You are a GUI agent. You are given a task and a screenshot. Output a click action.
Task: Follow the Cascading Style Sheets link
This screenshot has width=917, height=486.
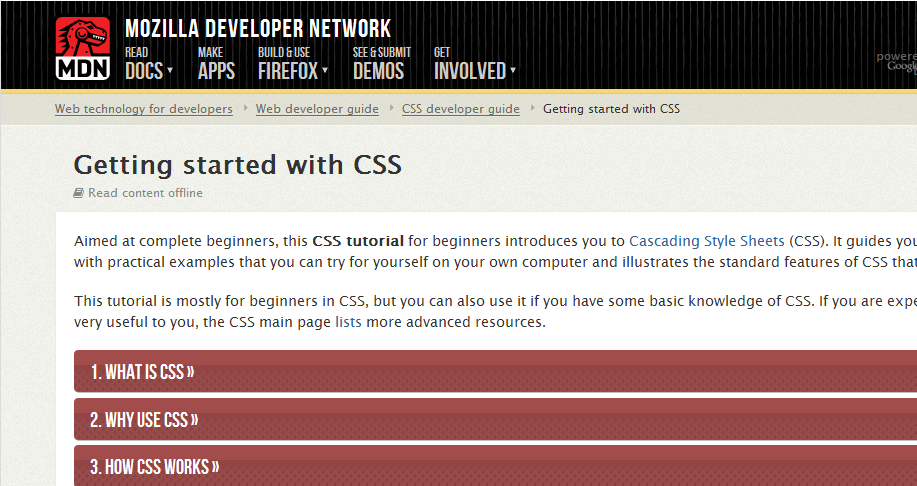[x=706, y=241]
